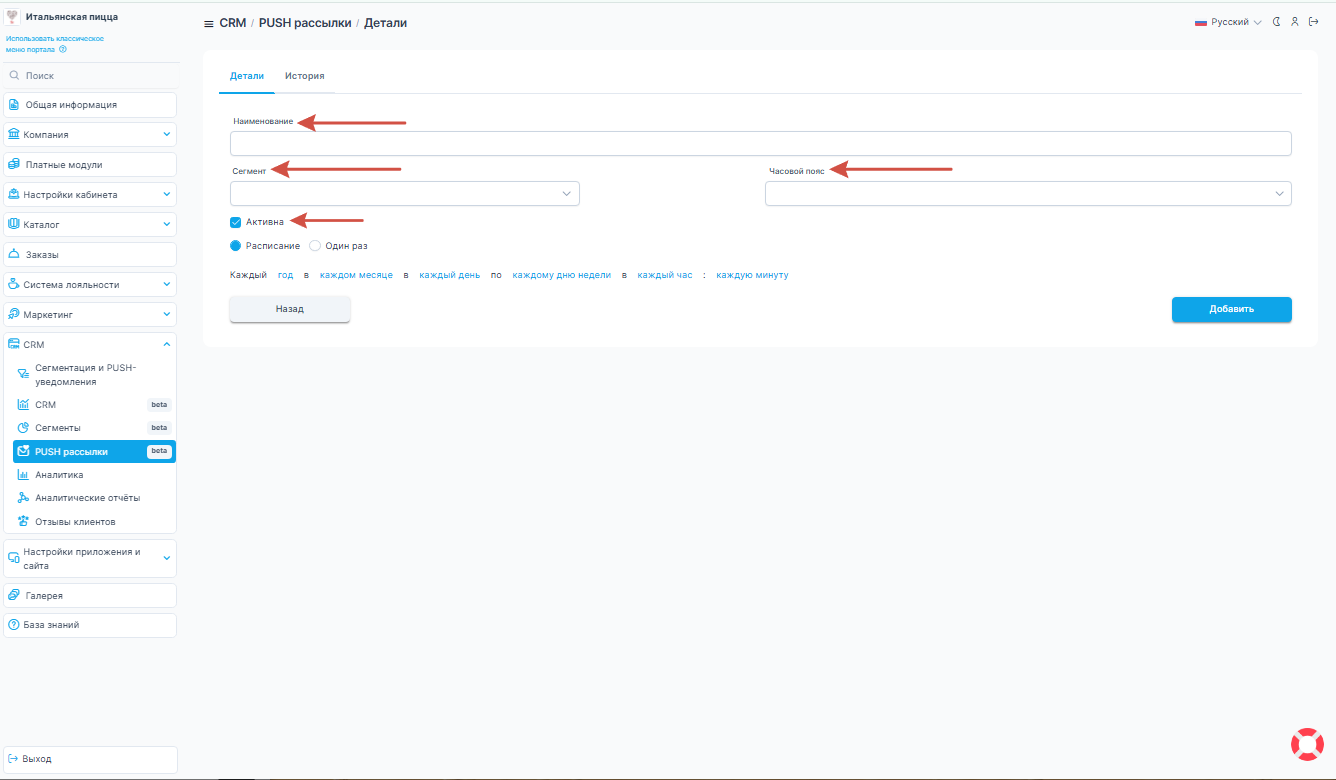1336x780 pixels.
Task: Click the logout arrow icon in header
Action: pos(1314,22)
